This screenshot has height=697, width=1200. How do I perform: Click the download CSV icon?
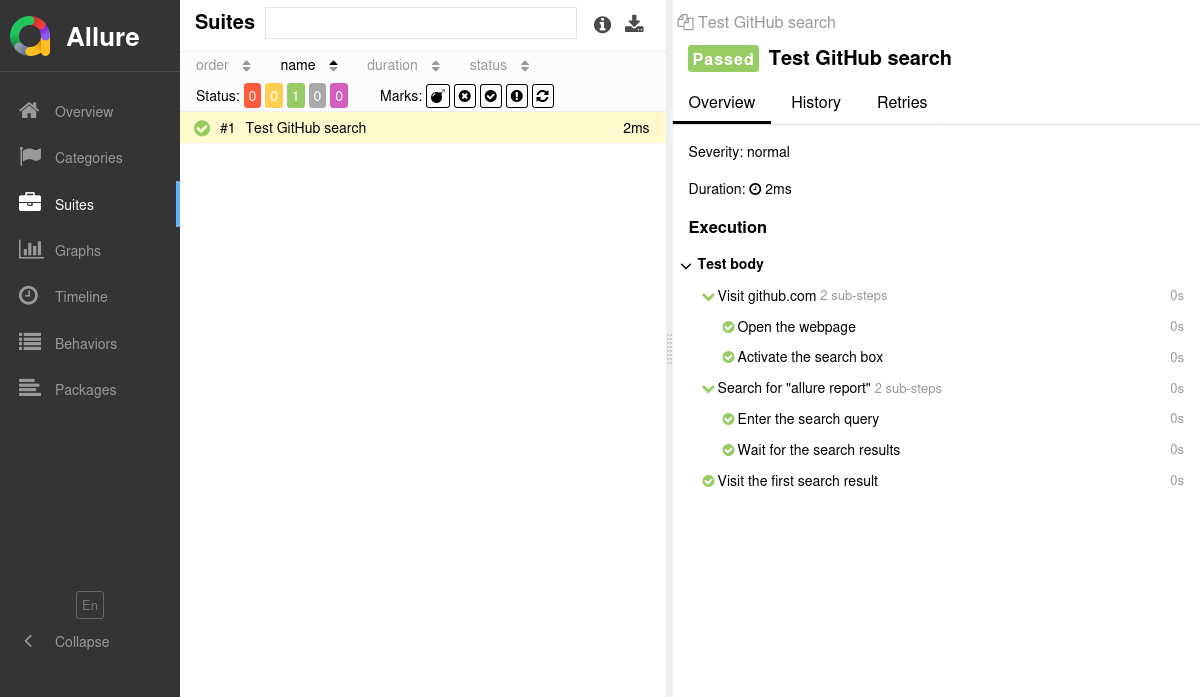[634, 24]
